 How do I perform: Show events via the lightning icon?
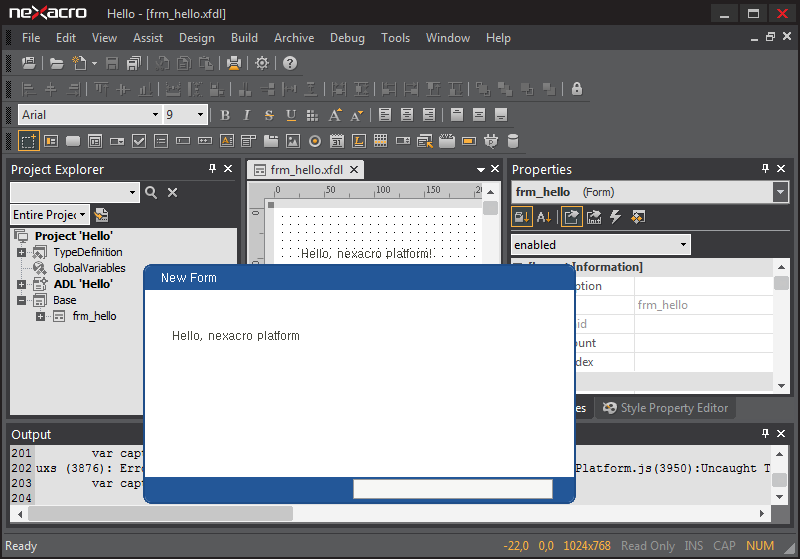[616, 217]
